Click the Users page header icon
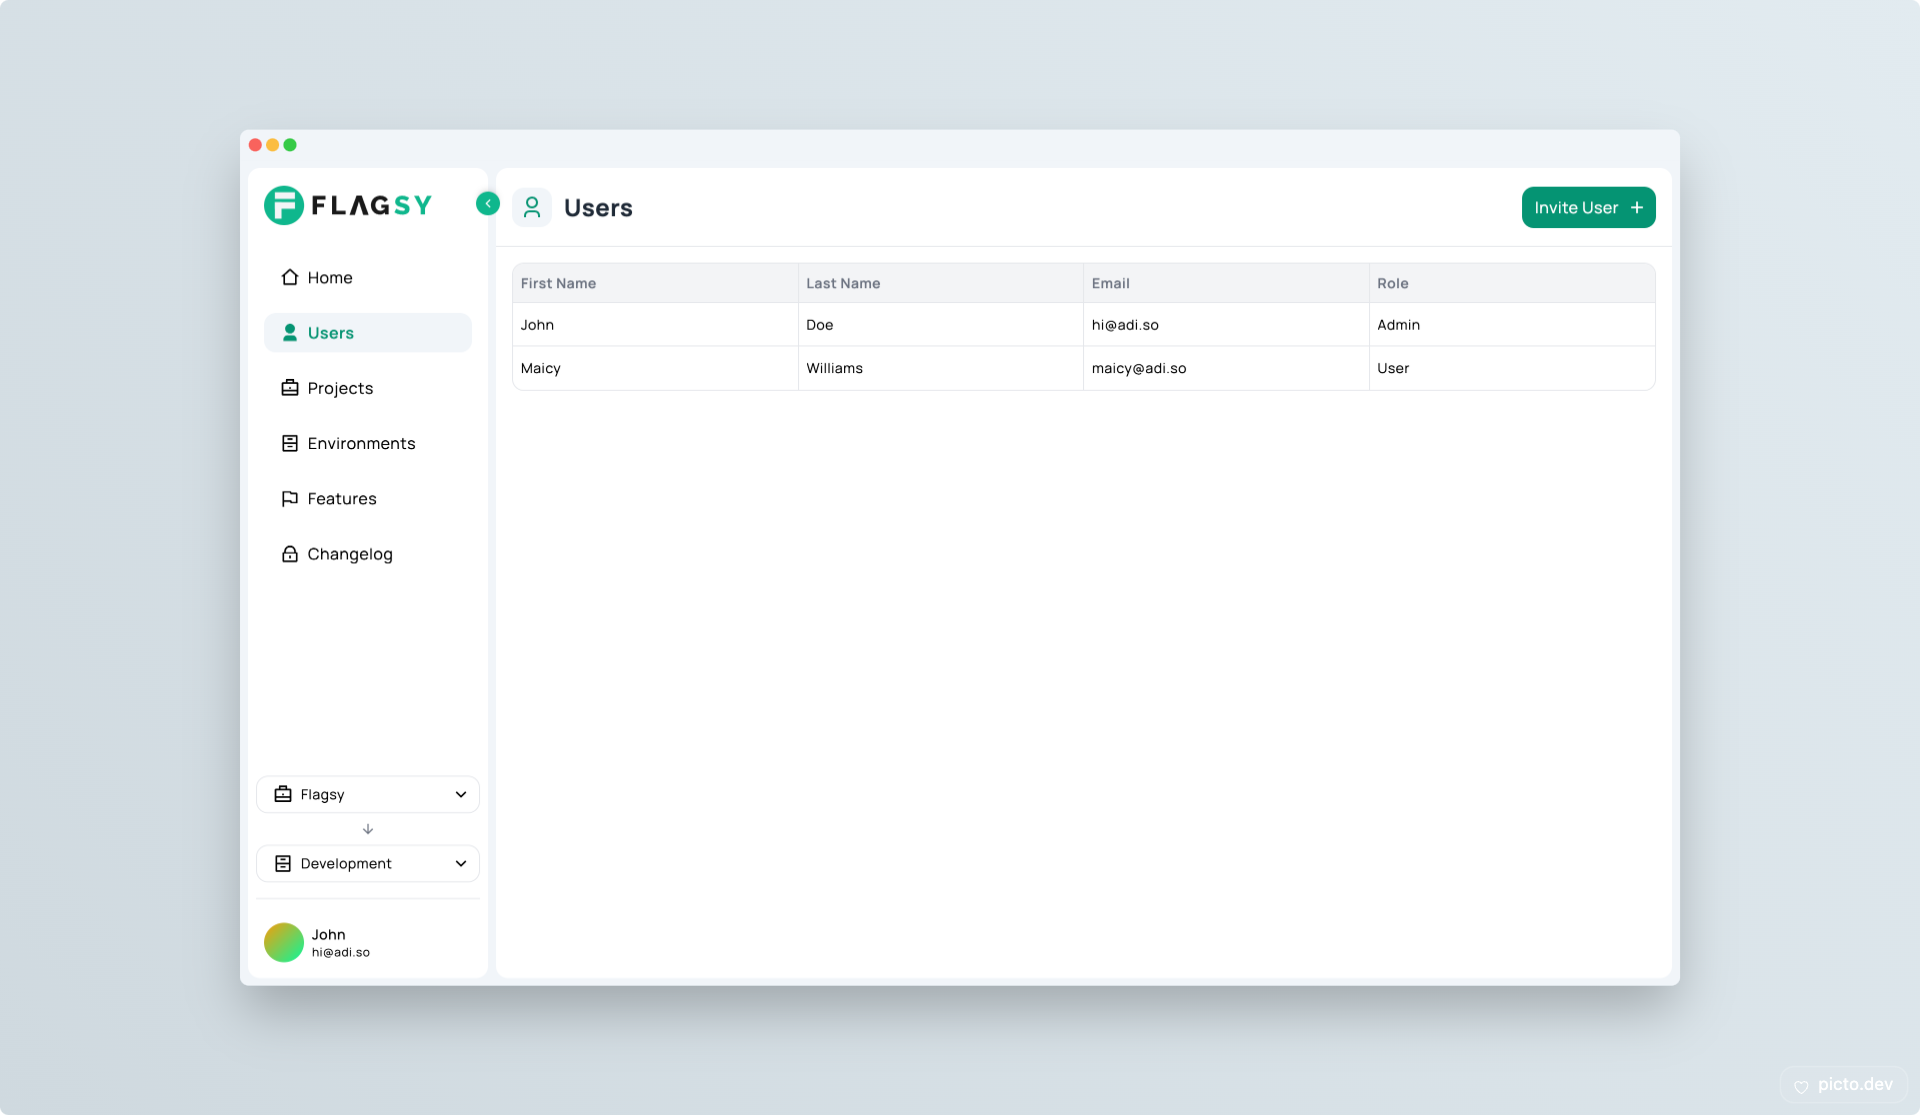 532,208
